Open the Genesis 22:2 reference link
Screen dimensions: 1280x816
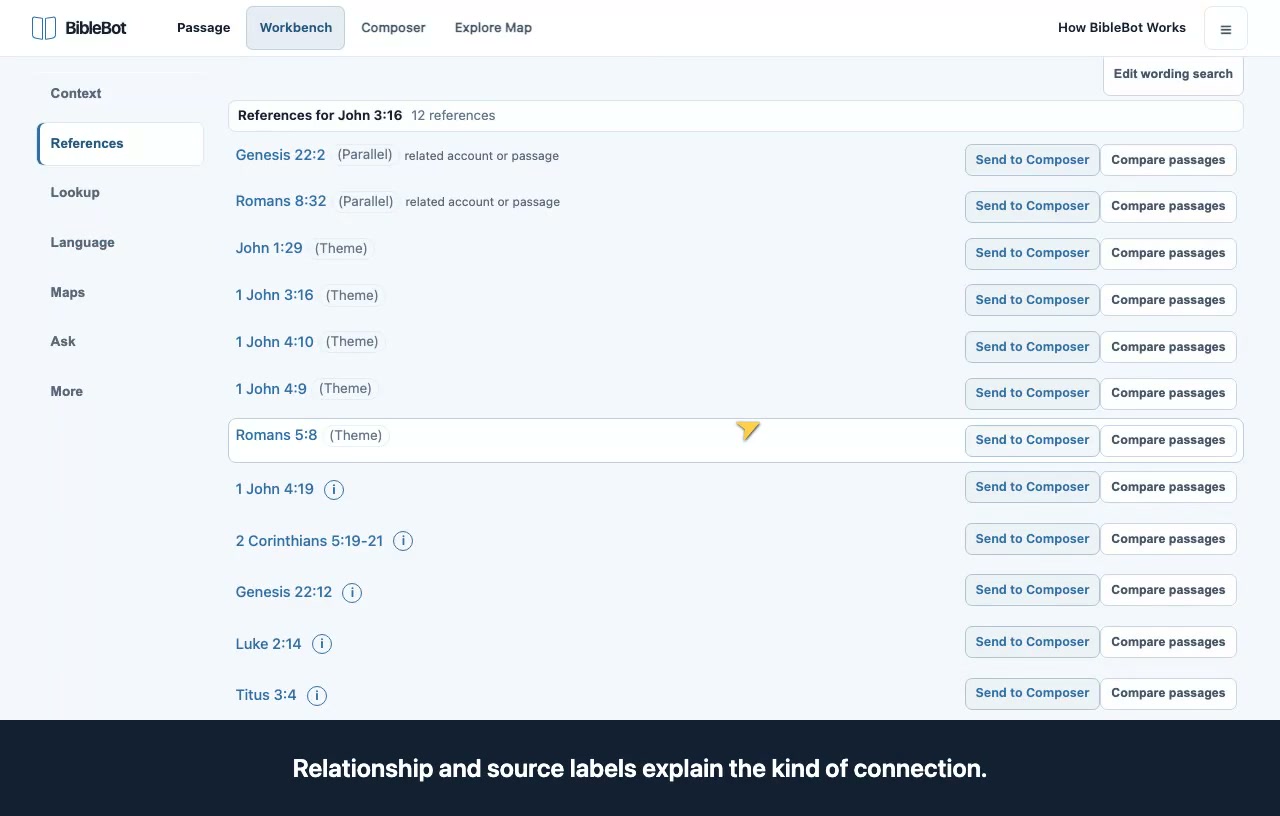click(280, 155)
